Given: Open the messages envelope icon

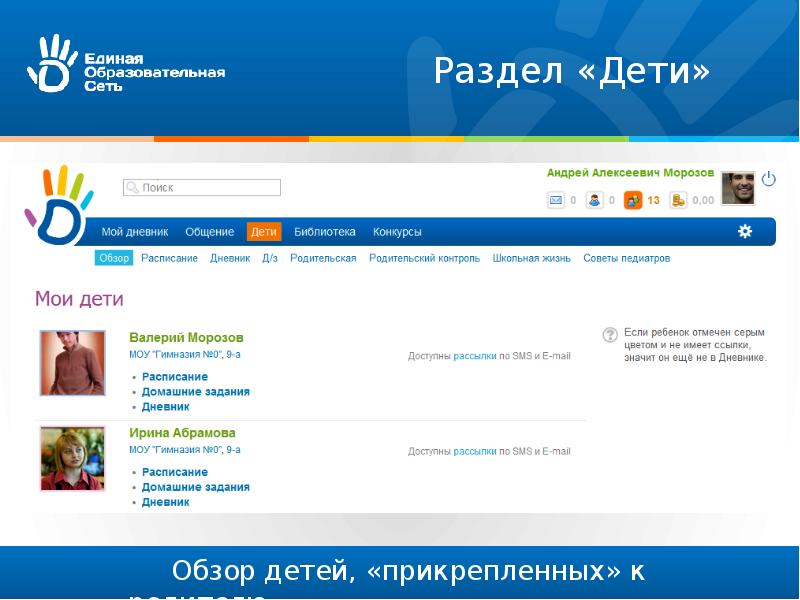Looking at the screenshot, I should 556,200.
